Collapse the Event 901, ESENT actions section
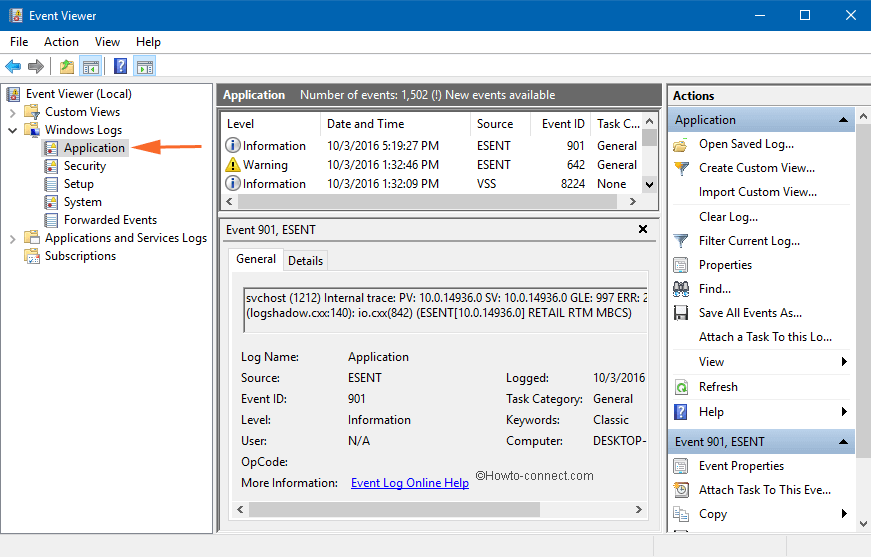 (843, 442)
